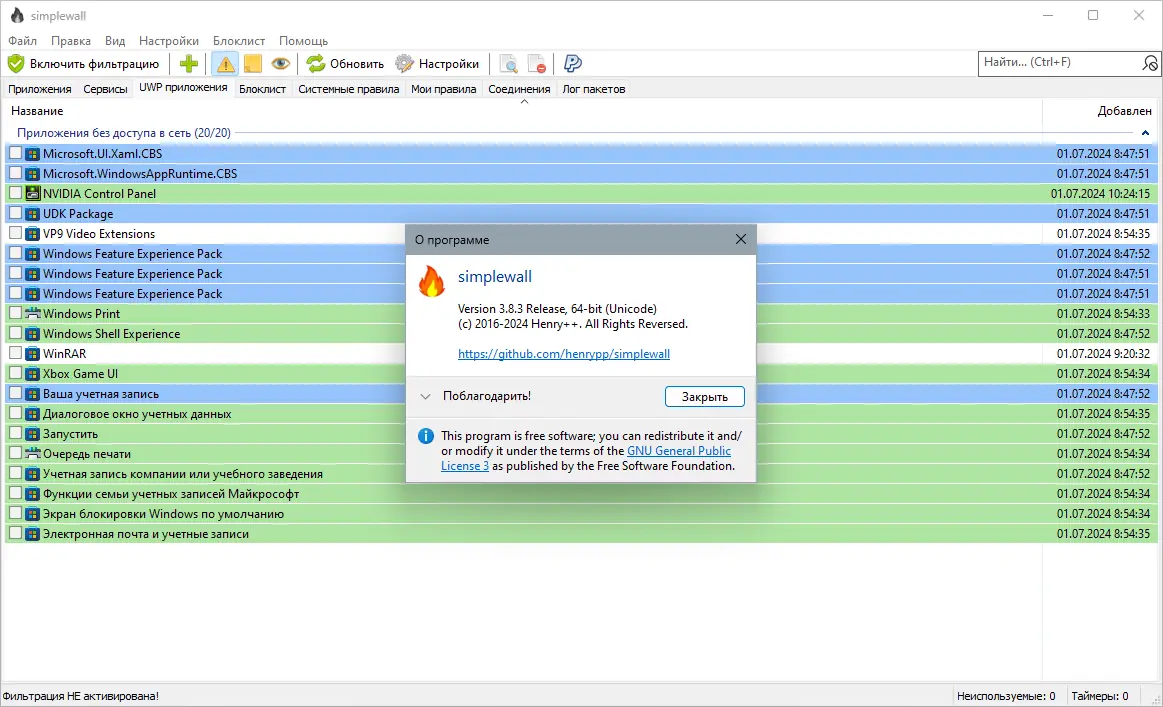Click the Microsoft.UI.Xaml.CBS app icon
Screen dimensions: 1163x707
tap(33, 154)
